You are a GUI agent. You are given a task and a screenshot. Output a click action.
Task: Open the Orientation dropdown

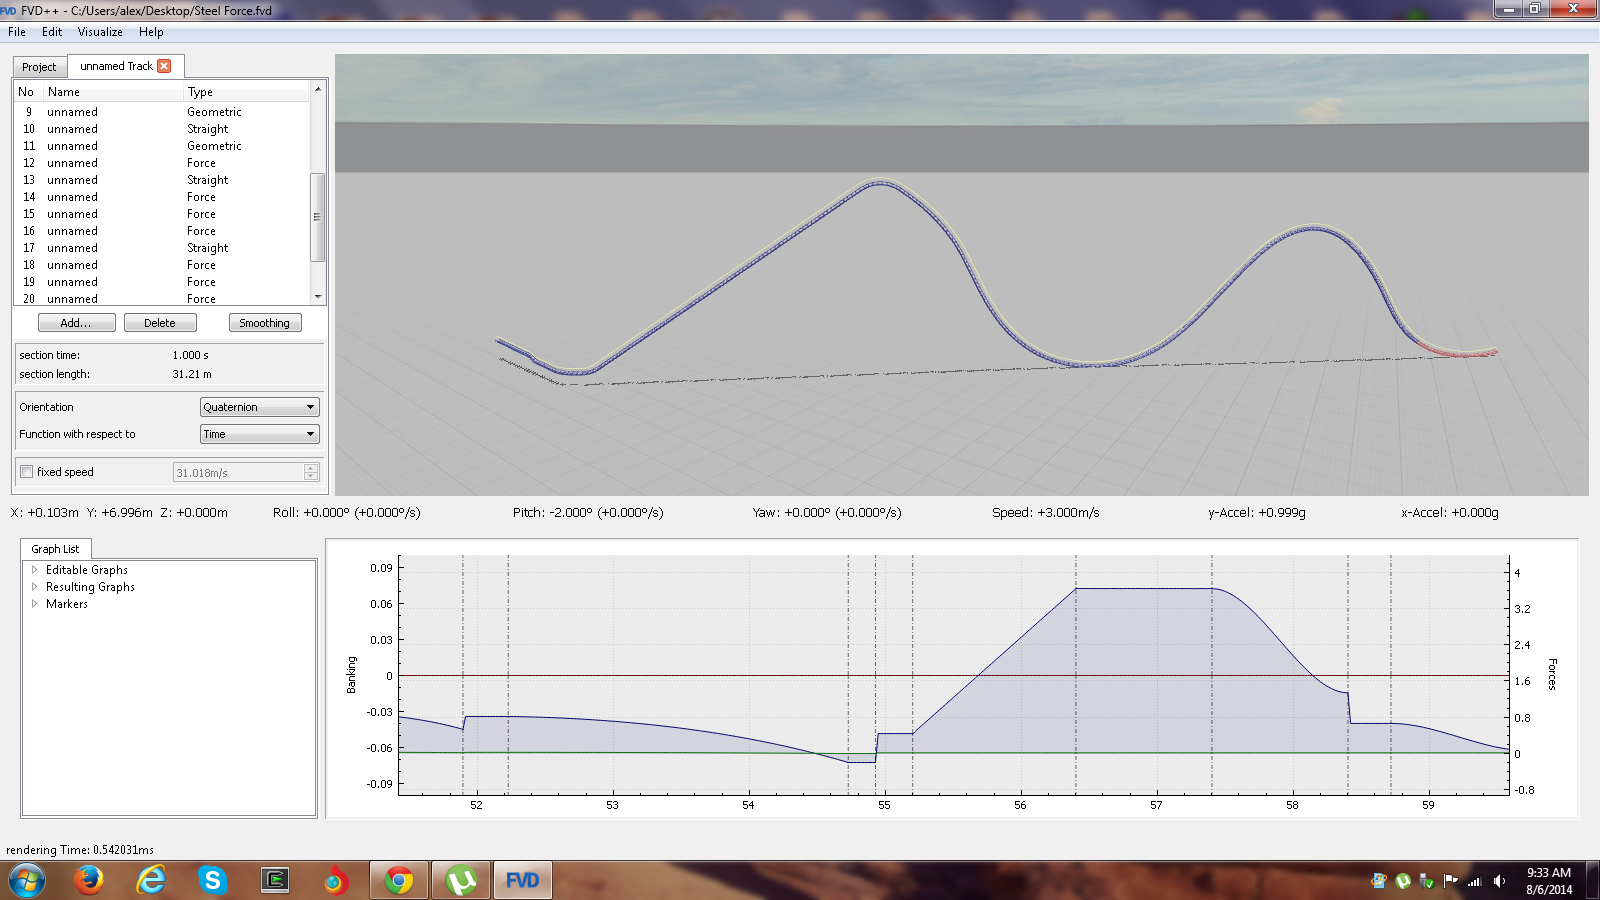tap(259, 407)
